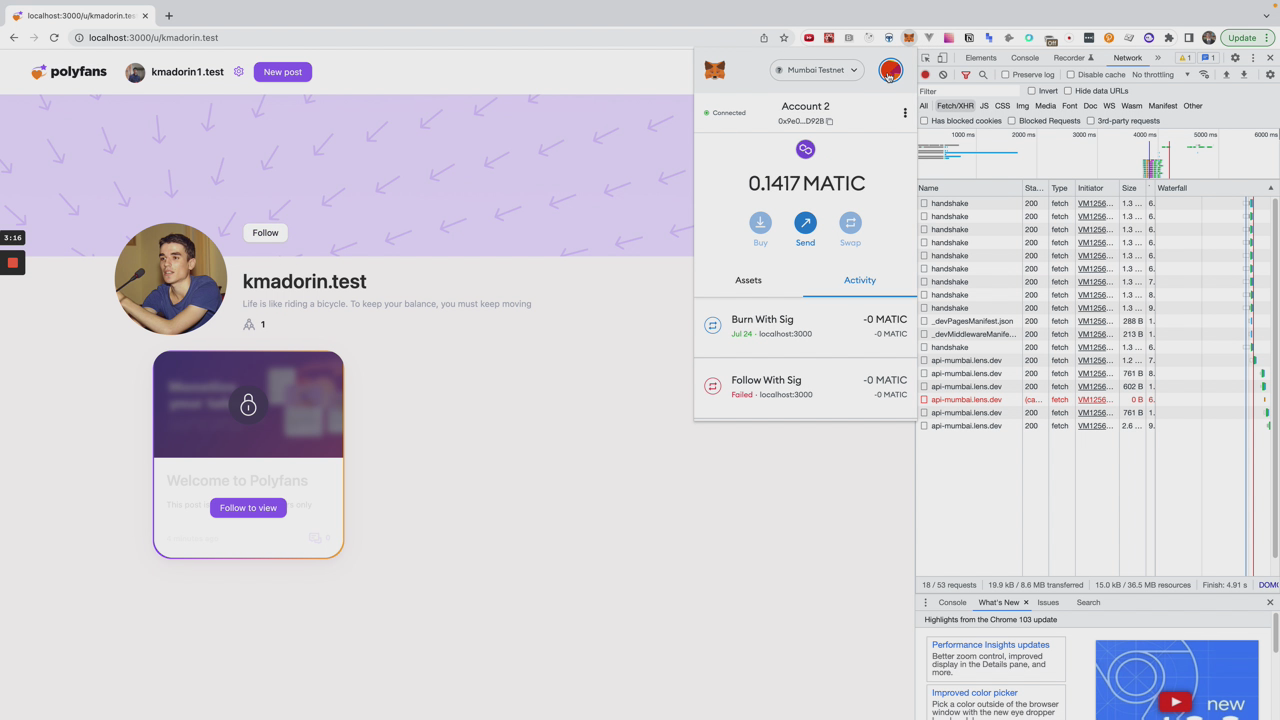This screenshot has width=1280, height=720.
Task: Open network conditions wifi icon
Action: (1204, 75)
